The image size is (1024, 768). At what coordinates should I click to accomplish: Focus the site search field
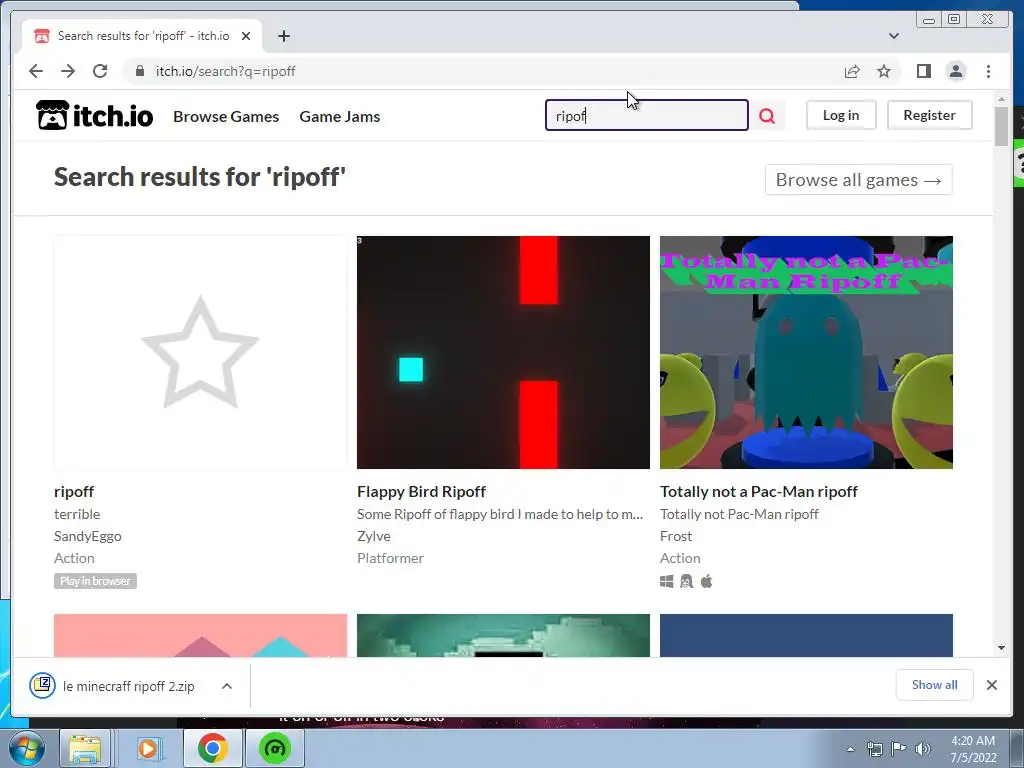click(647, 115)
